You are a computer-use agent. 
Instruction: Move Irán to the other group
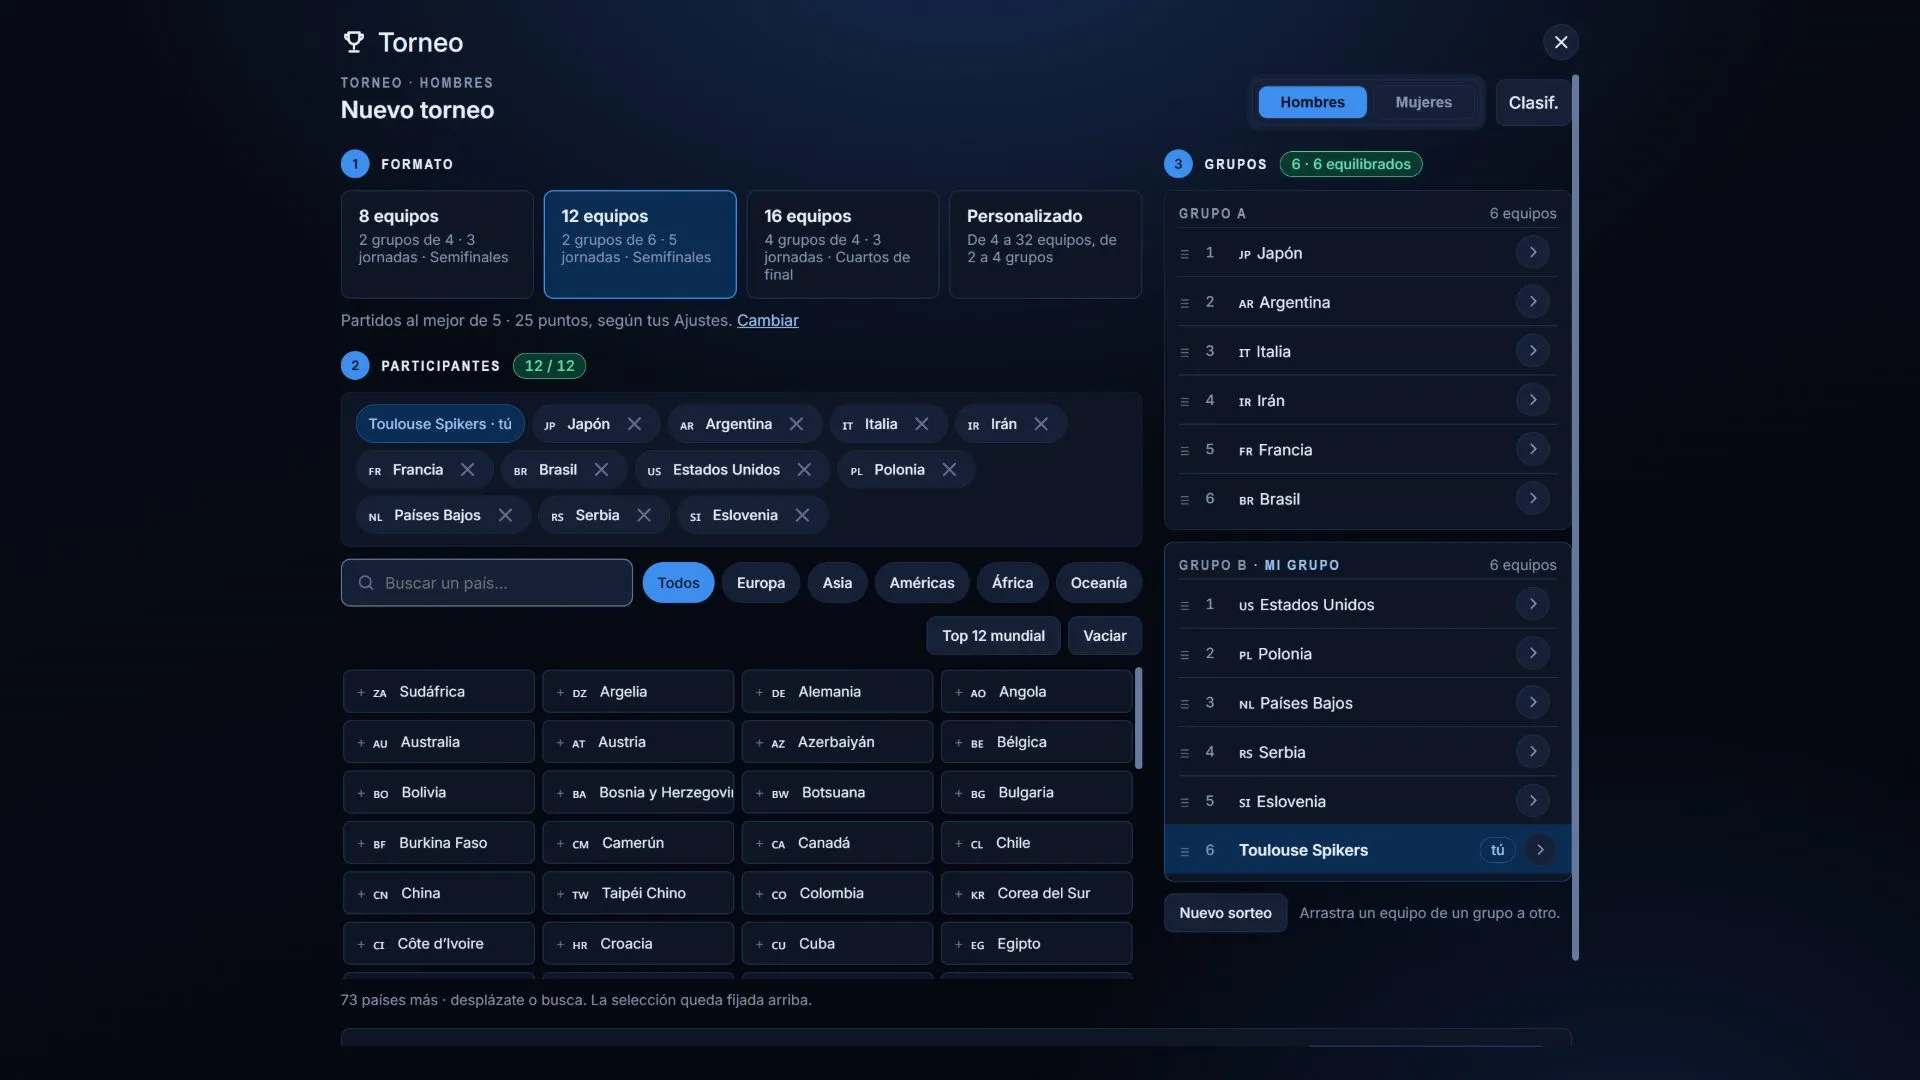click(x=1533, y=400)
